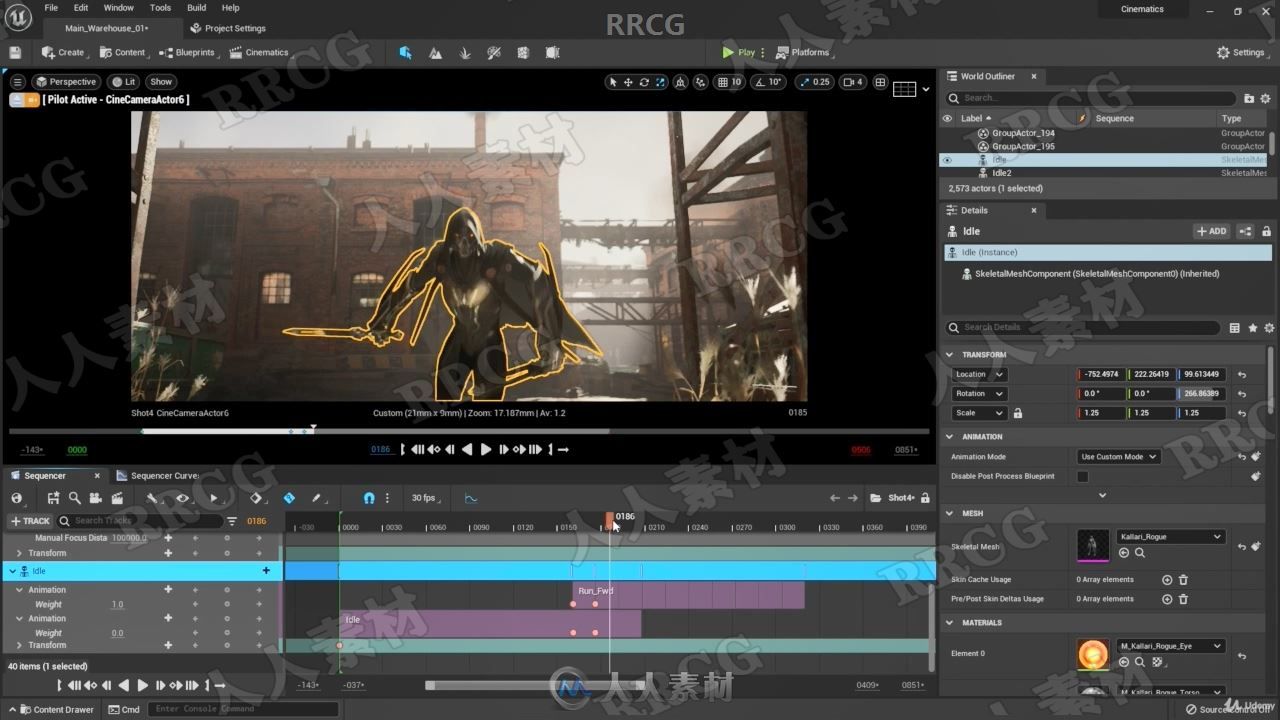Viewport: 1280px width, 720px height.
Task: Open World Outliner settings gear
Action: (1266, 98)
